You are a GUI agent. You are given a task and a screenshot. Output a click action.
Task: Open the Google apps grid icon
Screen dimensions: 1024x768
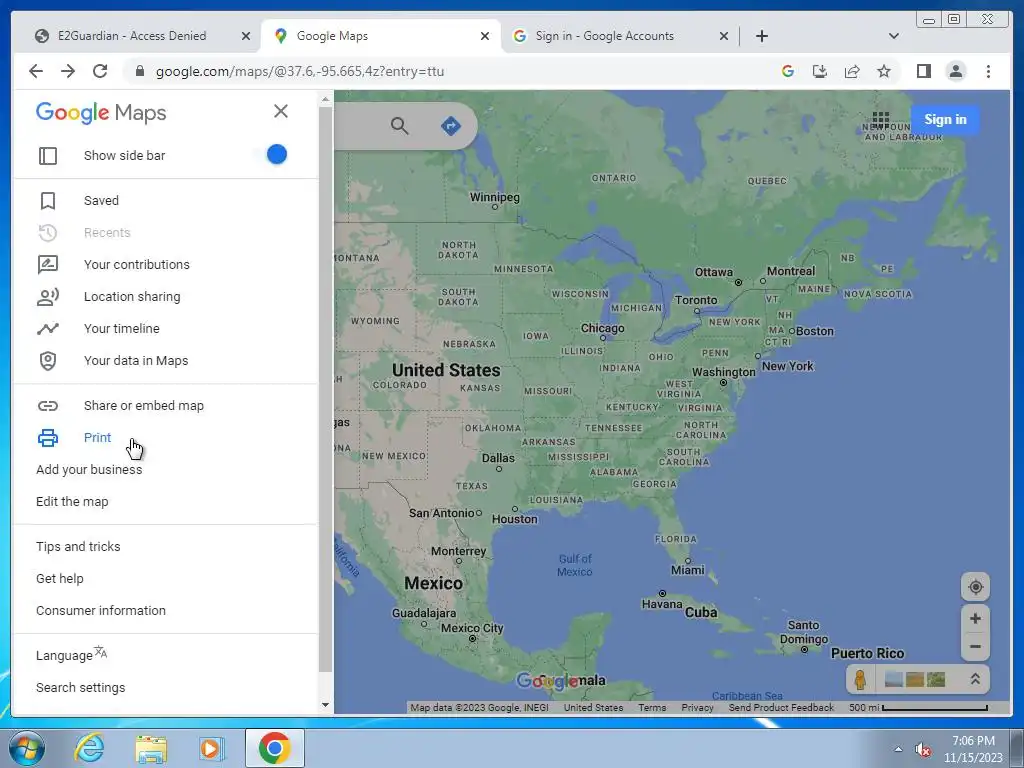(880, 120)
